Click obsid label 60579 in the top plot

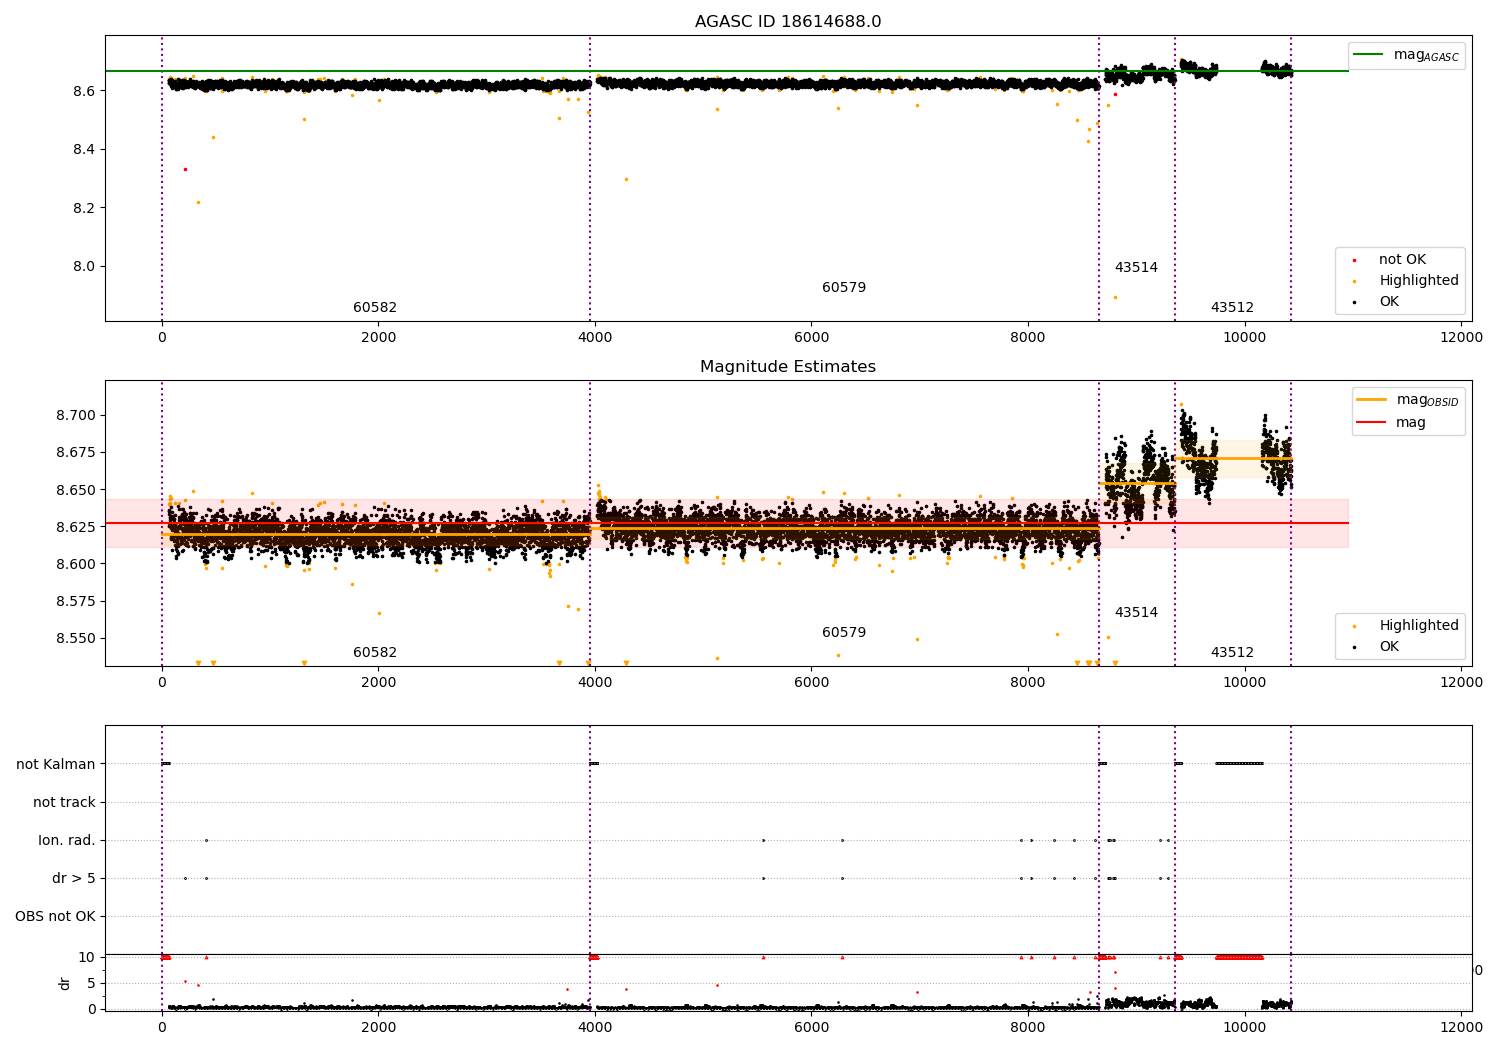844,288
